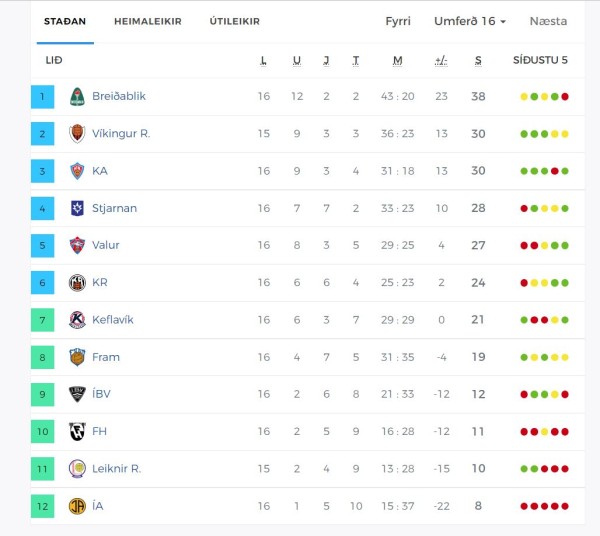Click the ÍA yellow round badge
The image size is (600, 536).
click(77, 506)
